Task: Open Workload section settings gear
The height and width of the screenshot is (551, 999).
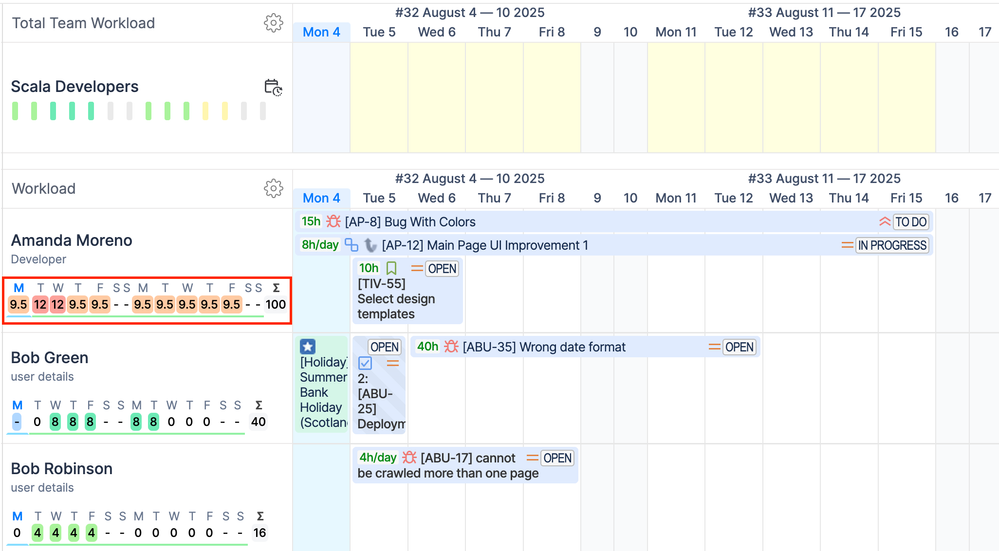Action: [x=273, y=189]
